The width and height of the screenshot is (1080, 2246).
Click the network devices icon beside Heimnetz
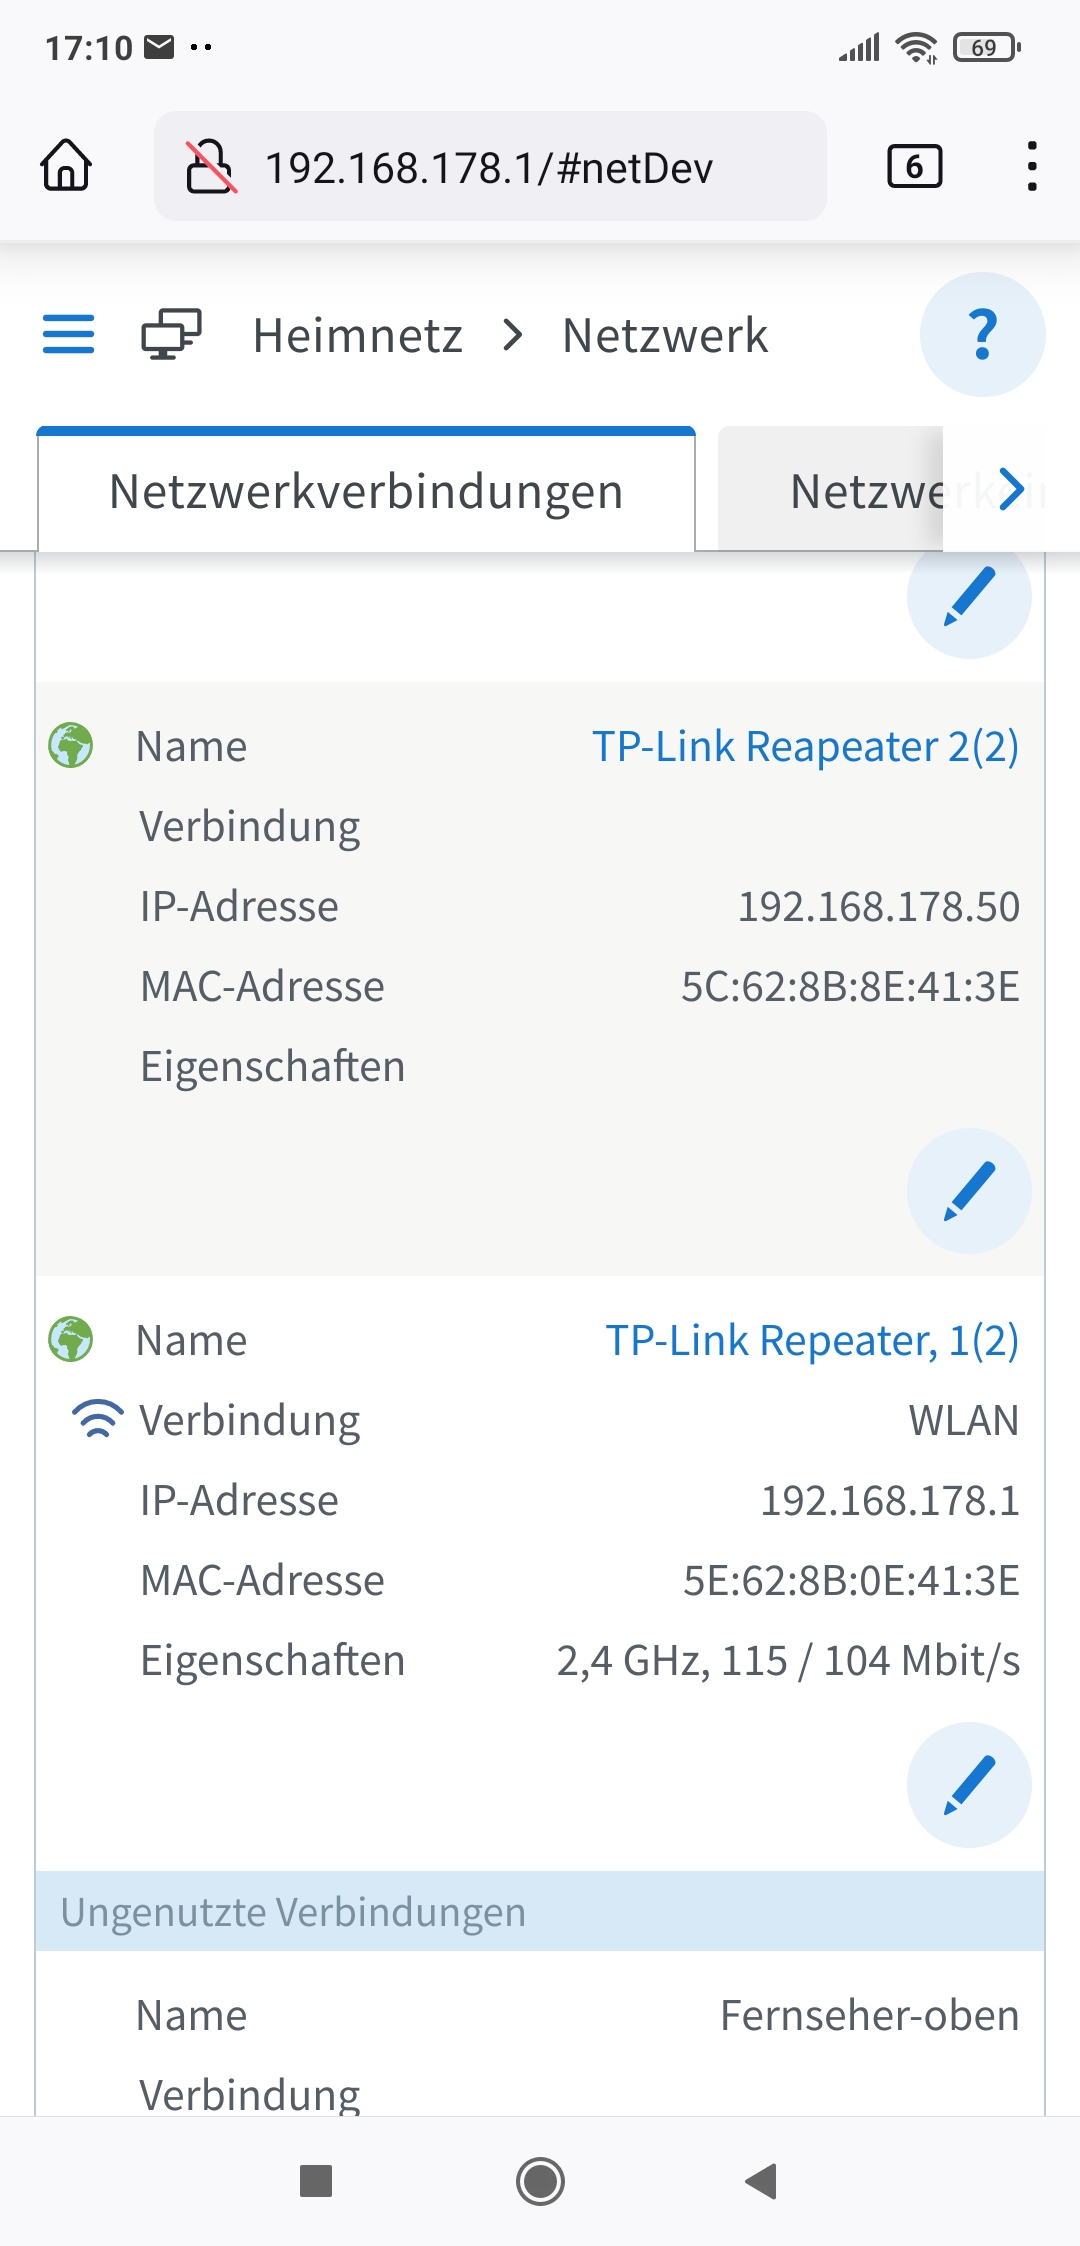click(x=172, y=335)
